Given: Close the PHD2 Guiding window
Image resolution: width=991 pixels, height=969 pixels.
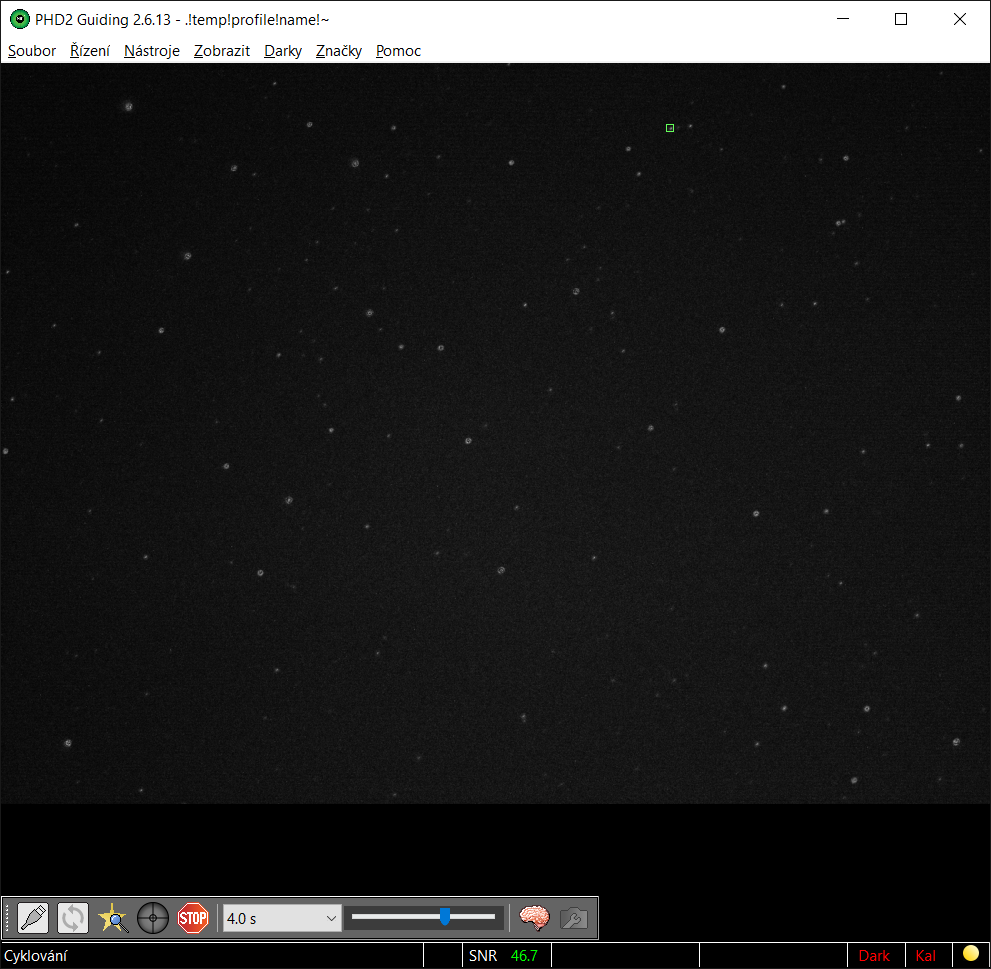Looking at the screenshot, I should click(x=959, y=19).
